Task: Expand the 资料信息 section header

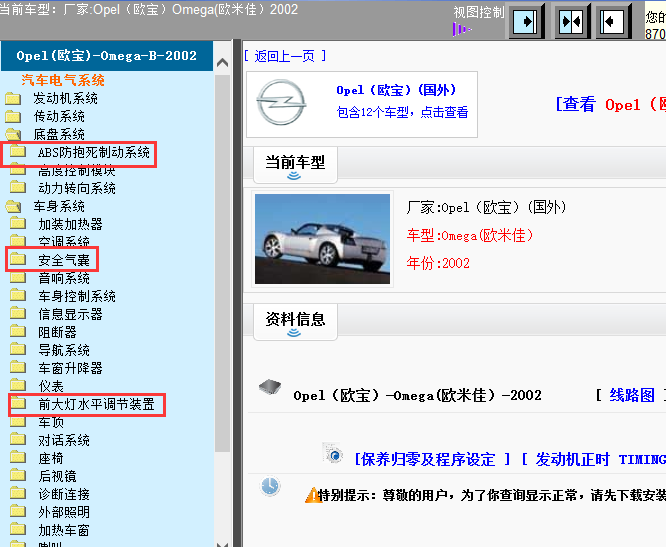Action: click(x=295, y=321)
